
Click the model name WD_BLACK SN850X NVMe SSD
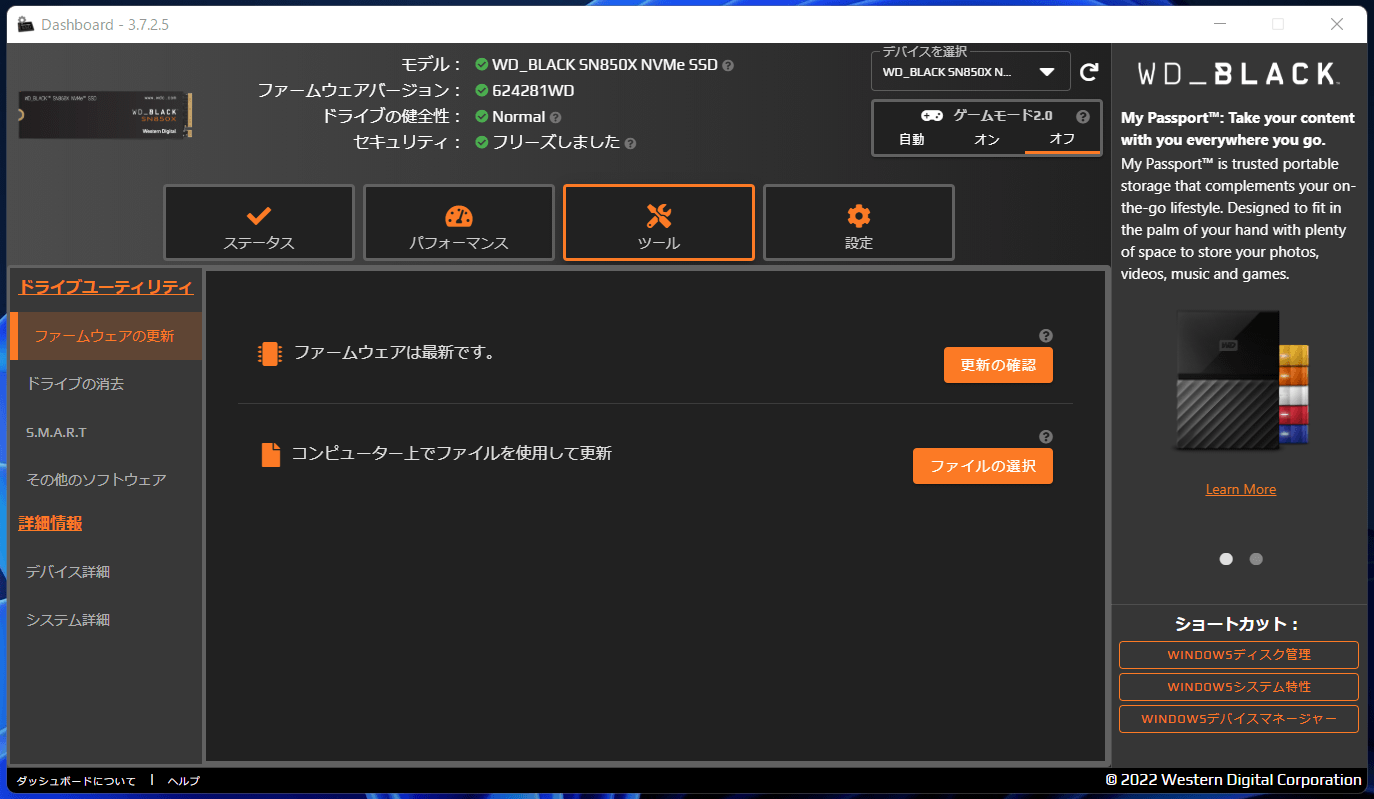point(605,65)
